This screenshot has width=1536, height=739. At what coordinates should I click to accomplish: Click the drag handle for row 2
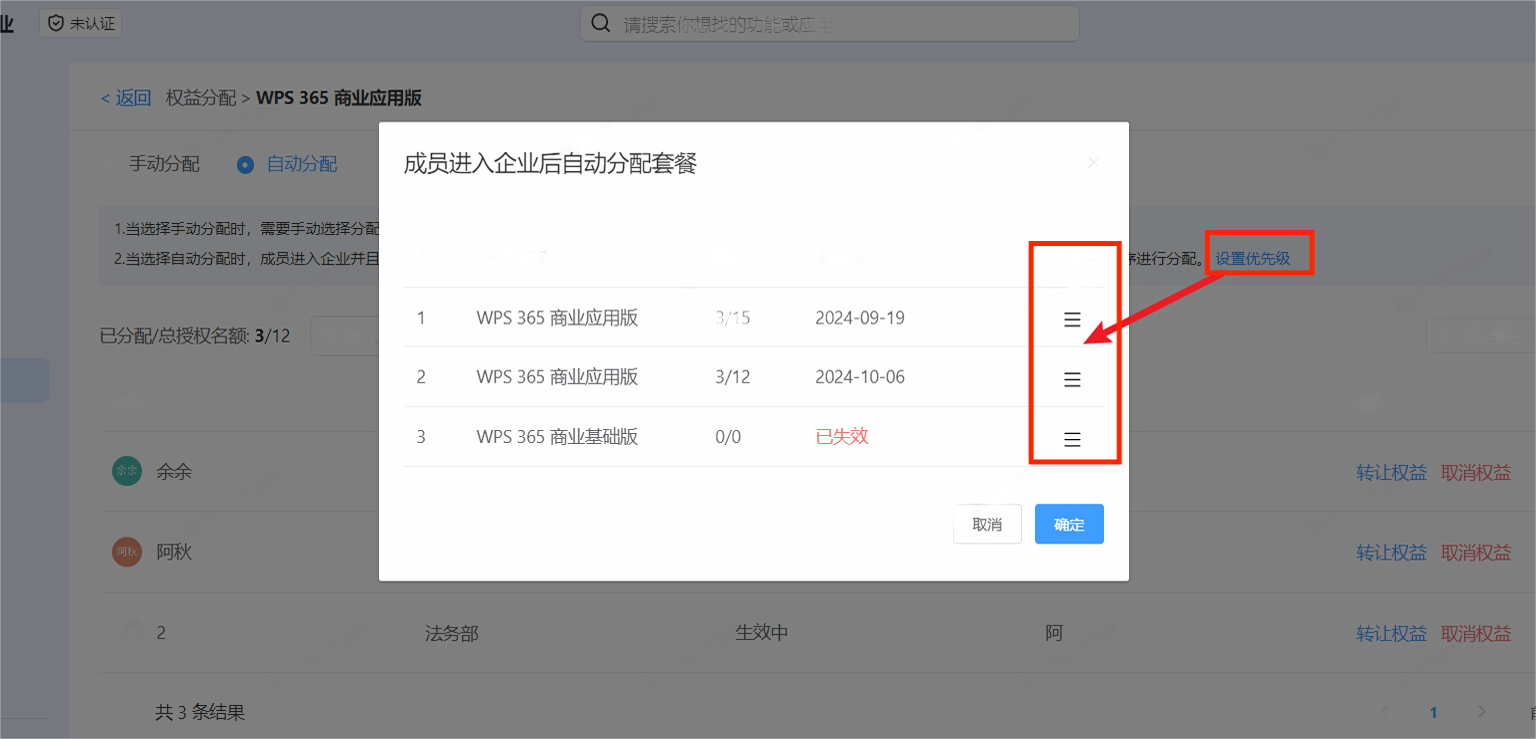pyautogui.click(x=1072, y=380)
